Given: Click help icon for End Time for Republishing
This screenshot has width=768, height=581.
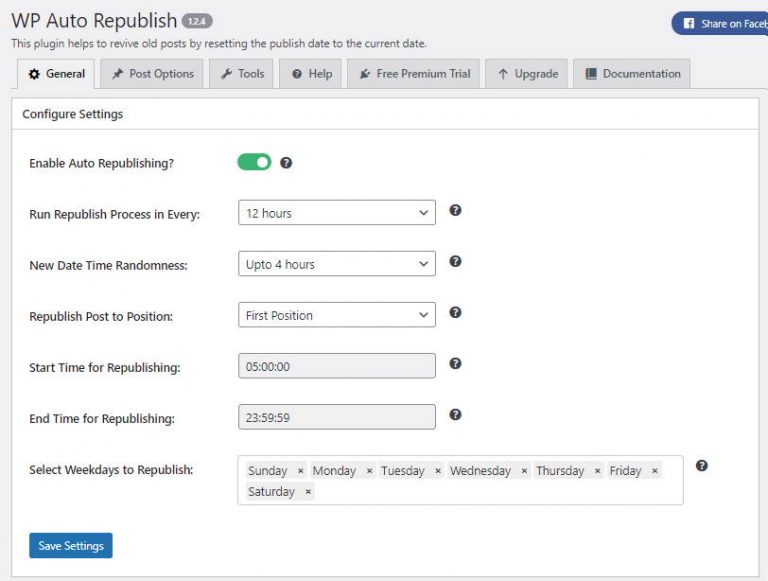Looking at the screenshot, I should [x=455, y=414].
